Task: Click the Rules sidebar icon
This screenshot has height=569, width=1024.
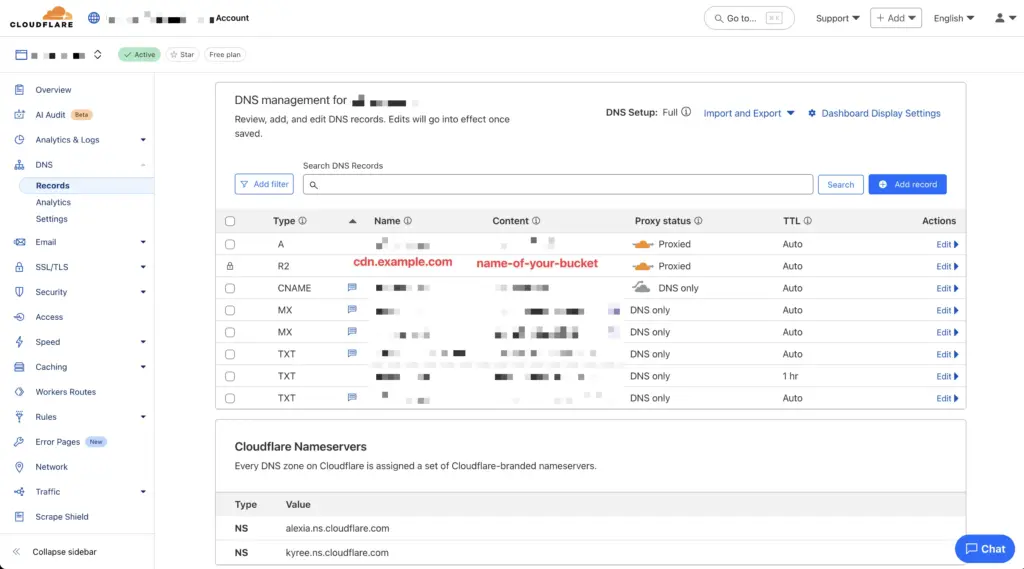Action: pyautogui.click(x=20, y=416)
